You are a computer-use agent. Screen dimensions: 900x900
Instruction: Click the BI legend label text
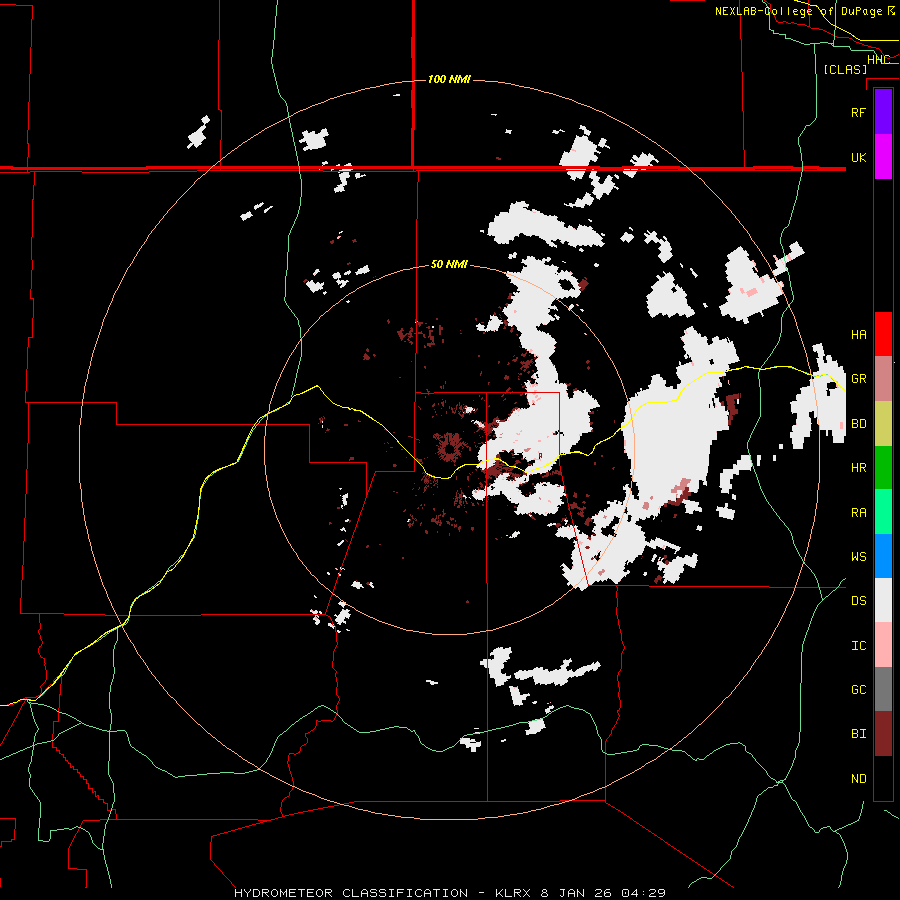pos(858,734)
